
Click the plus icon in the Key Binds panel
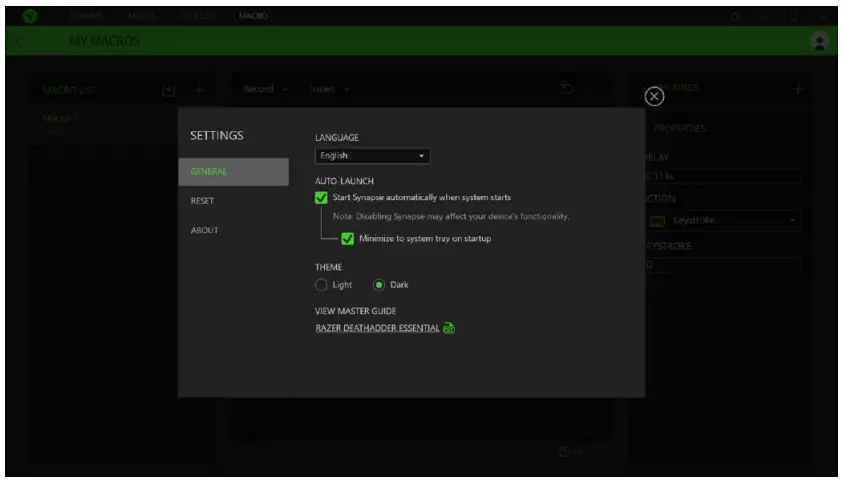pos(798,89)
